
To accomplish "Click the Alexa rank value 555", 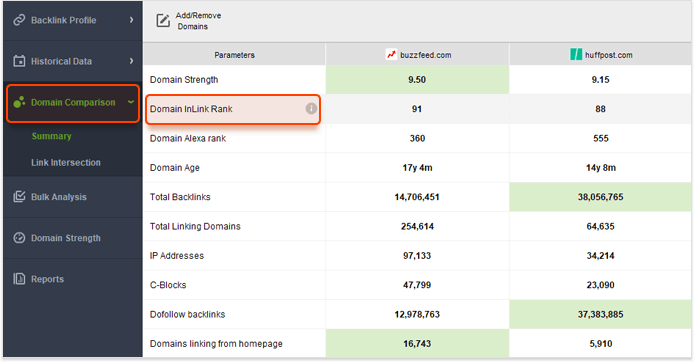I will [601, 139].
